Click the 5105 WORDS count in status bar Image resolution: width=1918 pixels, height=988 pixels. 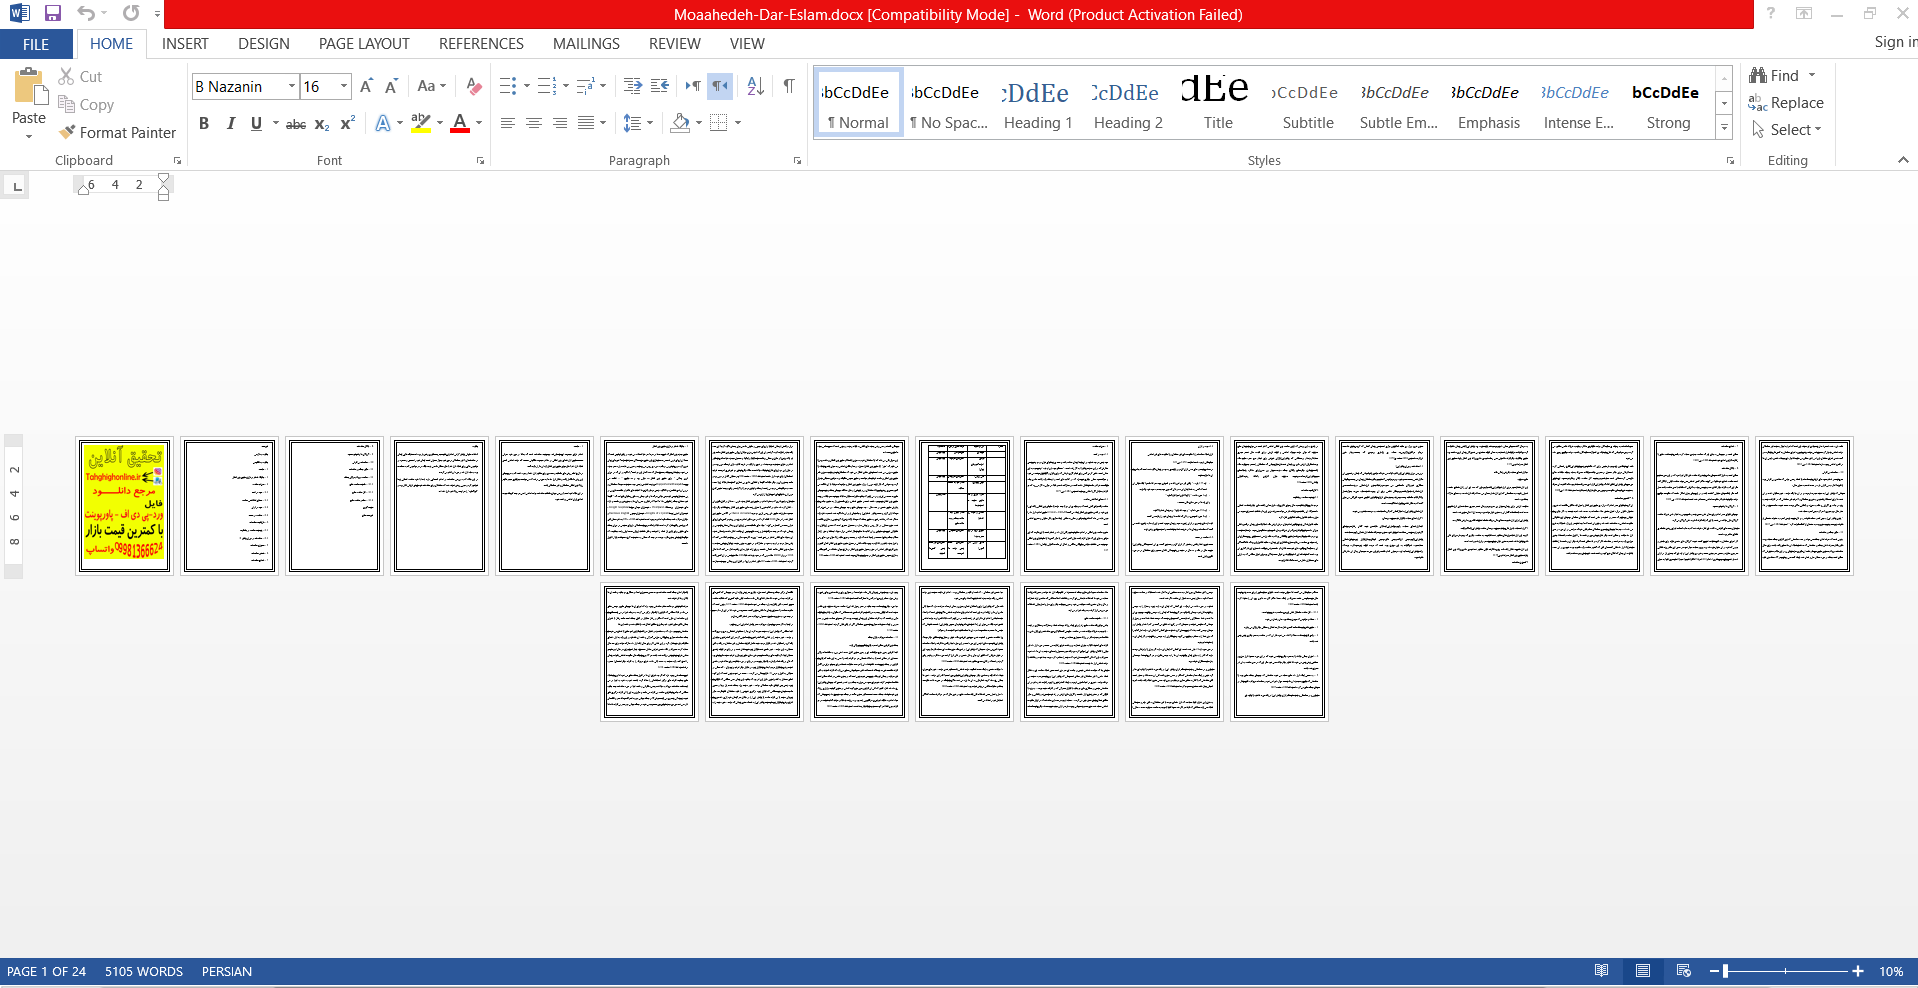coord(144,971)
